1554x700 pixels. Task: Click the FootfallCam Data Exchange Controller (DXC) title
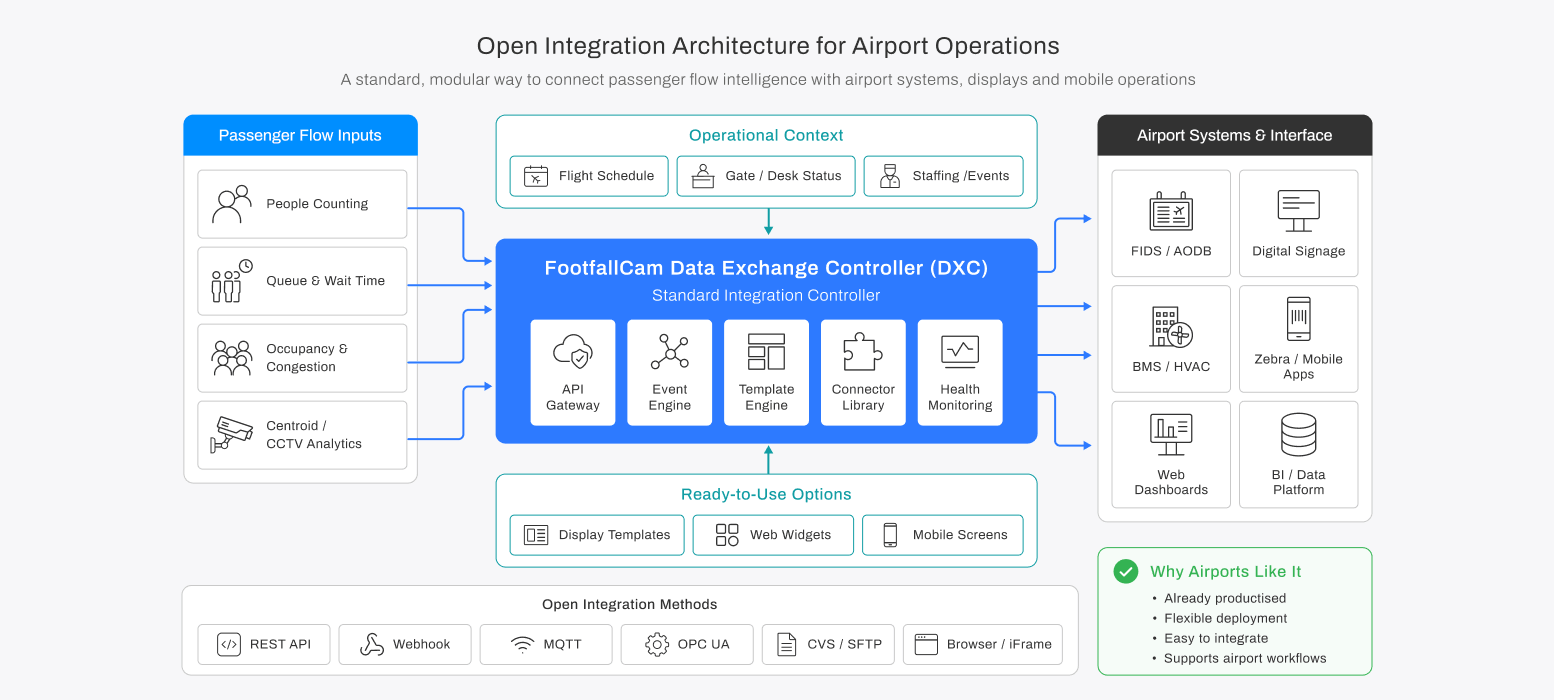(766, 268)
